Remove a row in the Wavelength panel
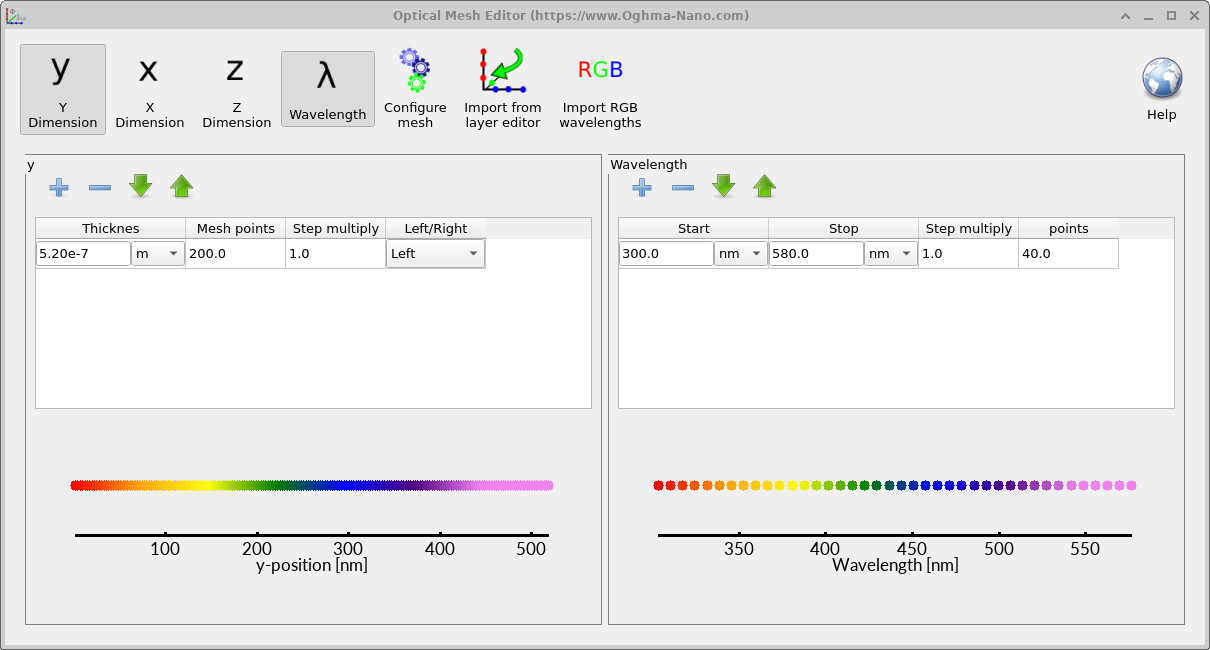 (683, 187)
